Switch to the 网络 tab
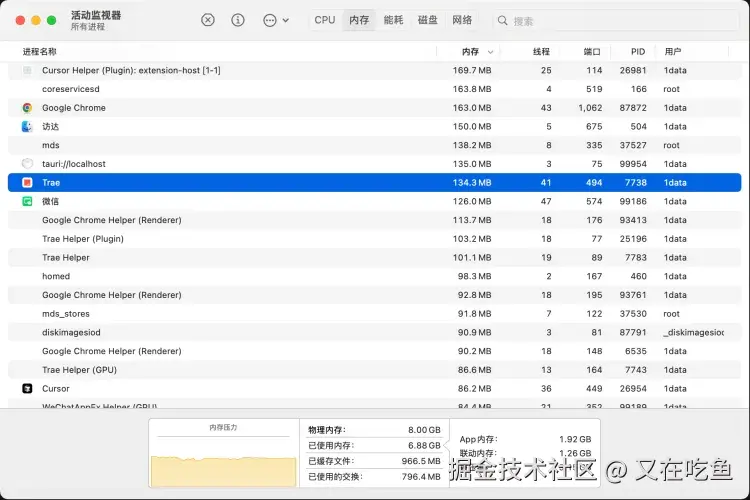750x500 pixels. pos(462,20)
